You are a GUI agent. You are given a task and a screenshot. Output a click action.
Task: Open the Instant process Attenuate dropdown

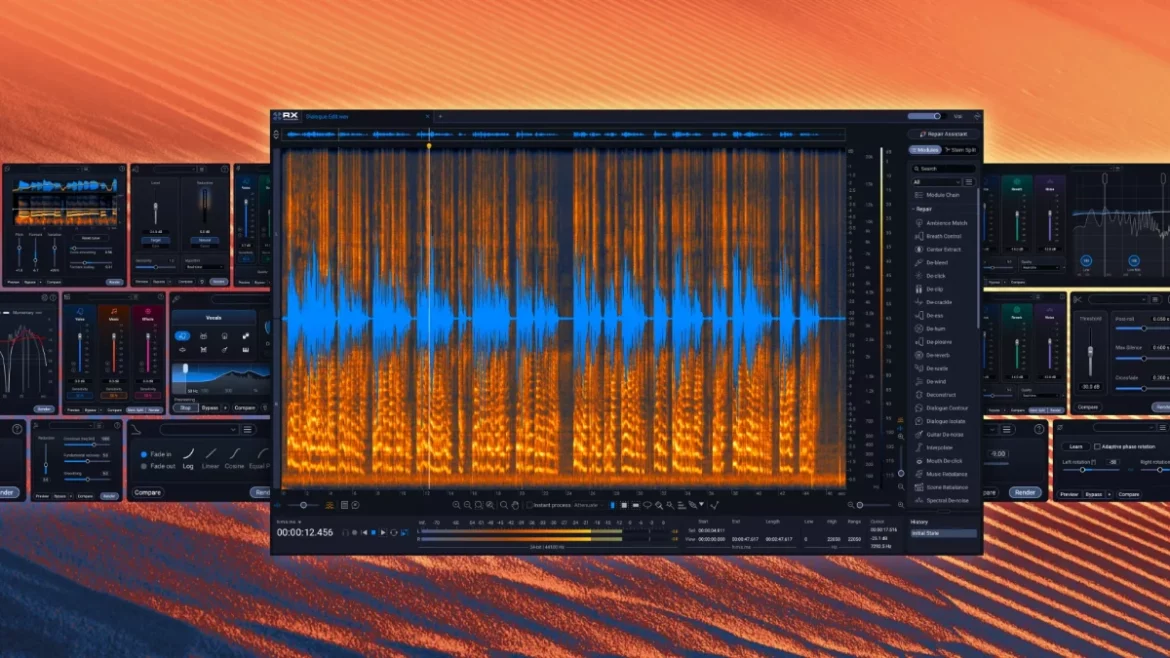click(588, 505)
